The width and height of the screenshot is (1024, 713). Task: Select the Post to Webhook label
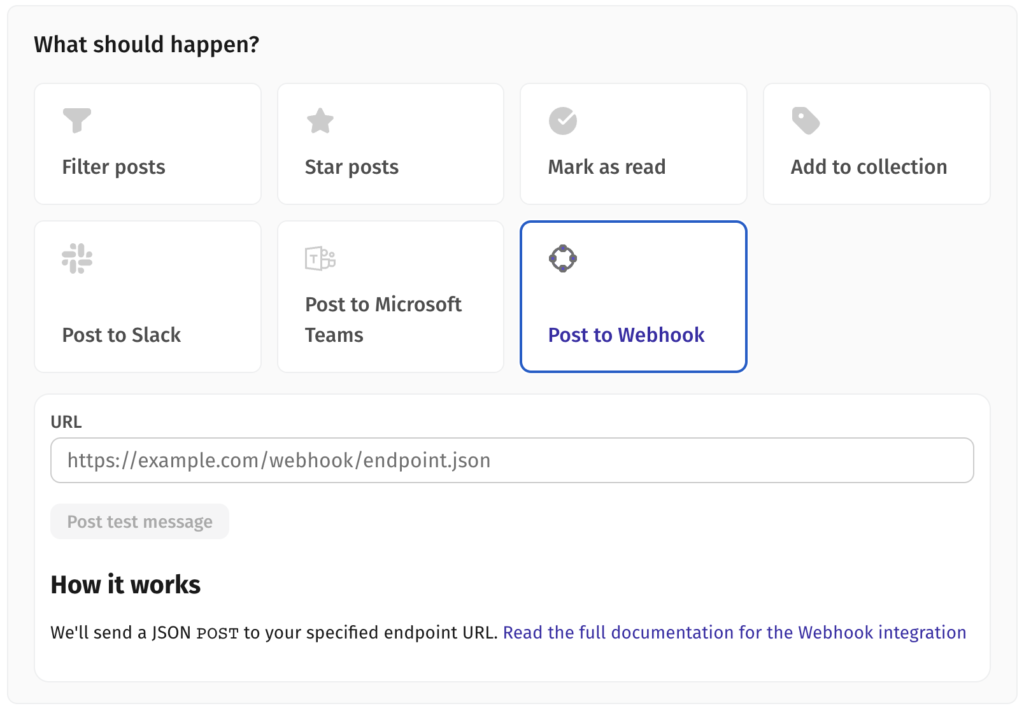click(x=626, y=335)
